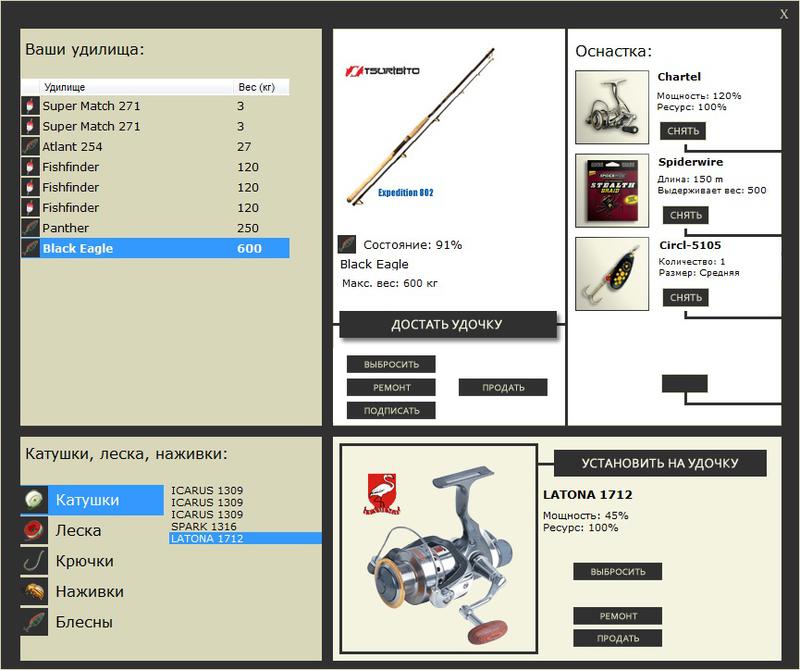This screenshot has height=670, width=800.
Task: Click РЕМОНТ button for LATONA reel
Action: [618, 616]
